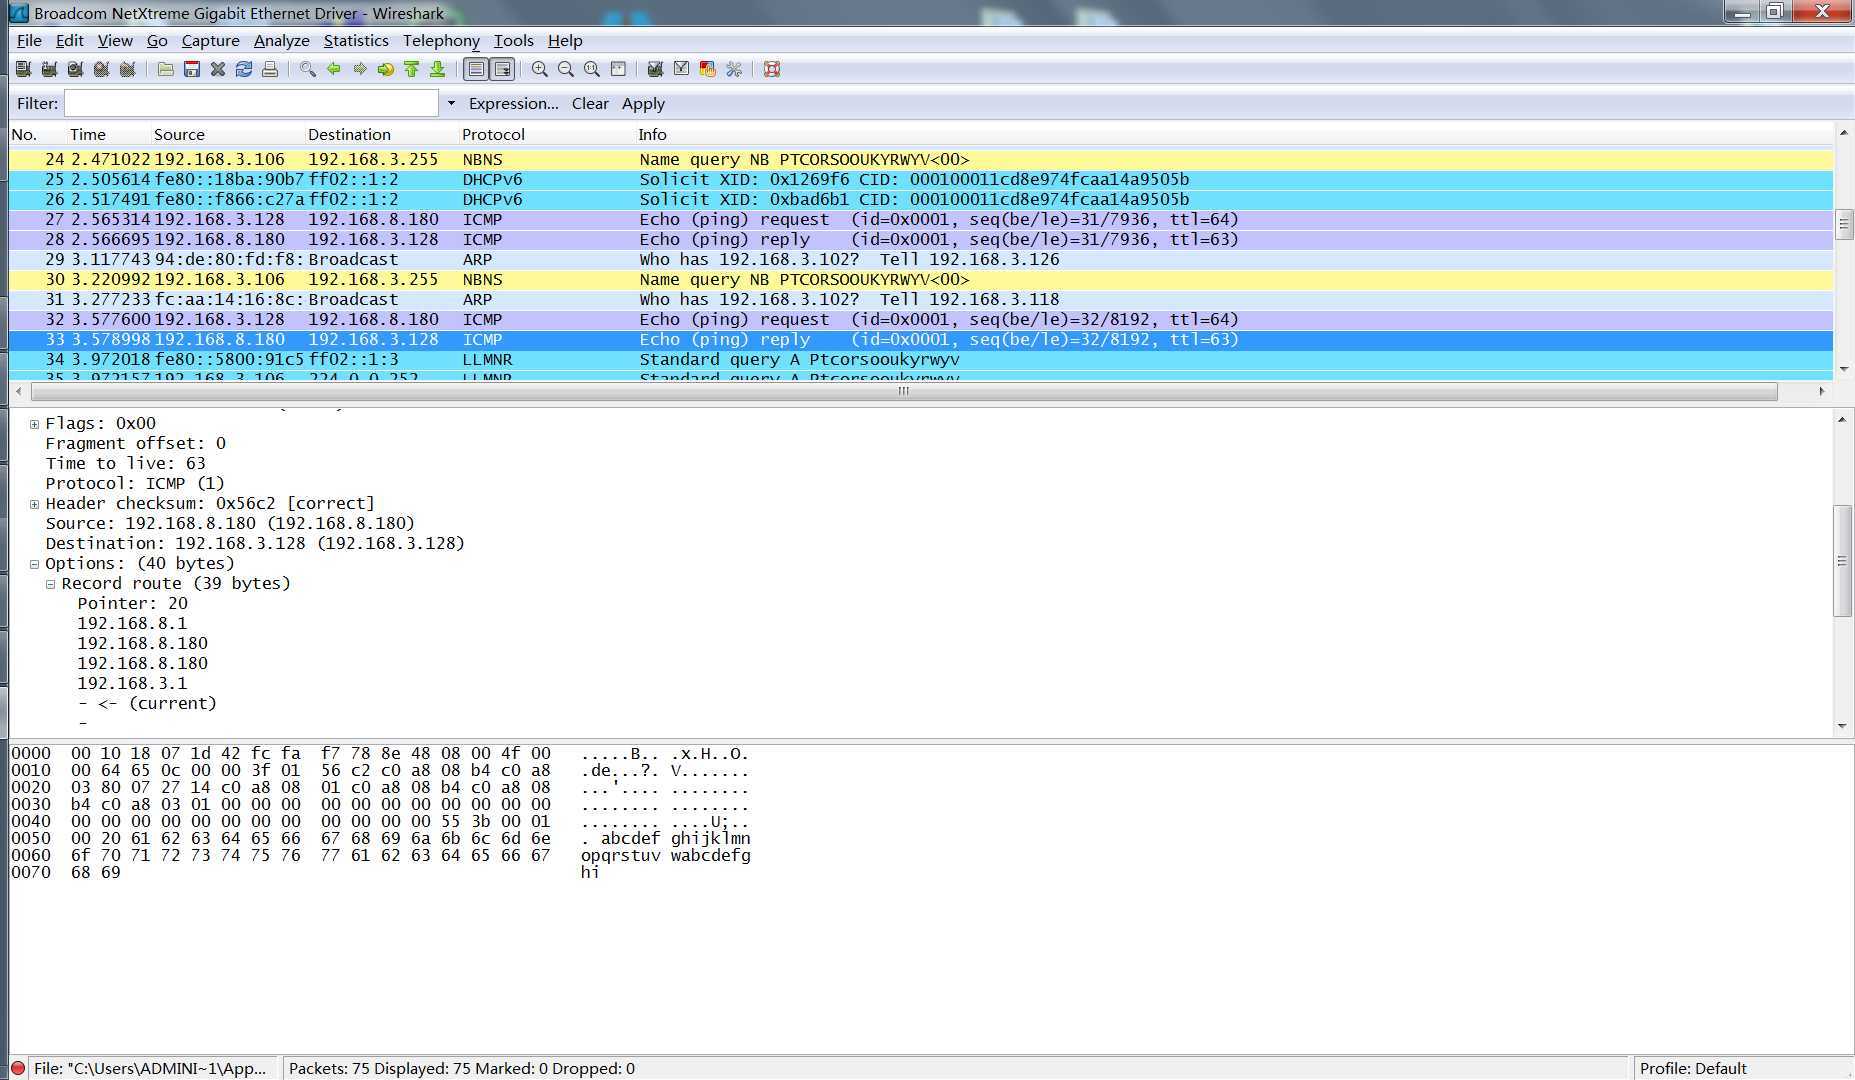
Task: Open the Statistics menu
Action: (x=356, y=40)
